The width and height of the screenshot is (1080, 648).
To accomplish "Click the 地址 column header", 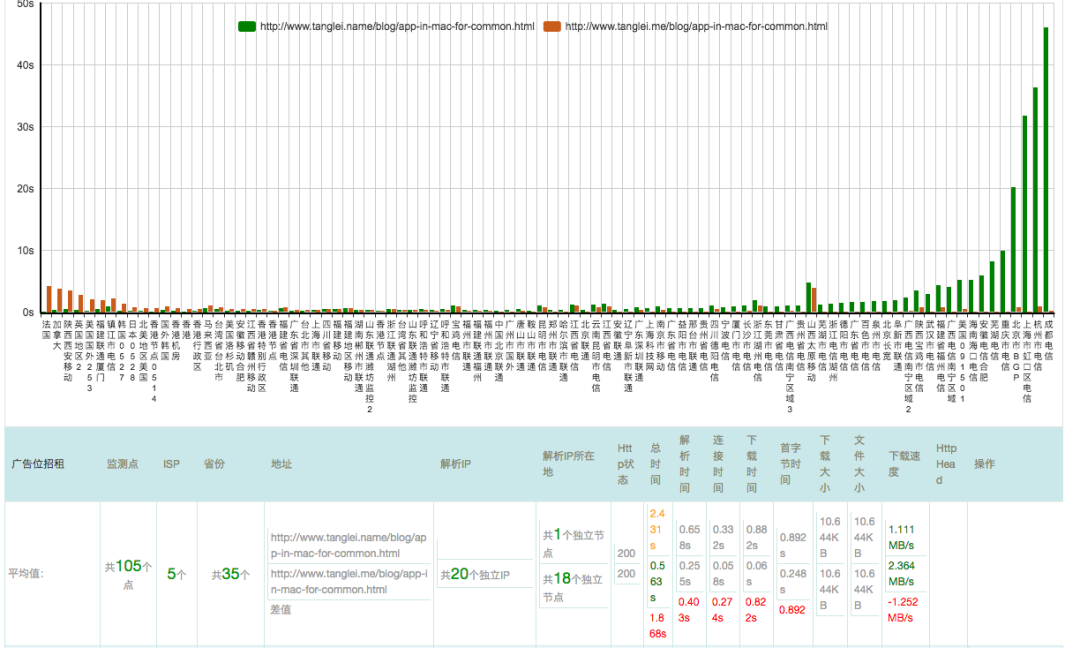I will point(281,464).
